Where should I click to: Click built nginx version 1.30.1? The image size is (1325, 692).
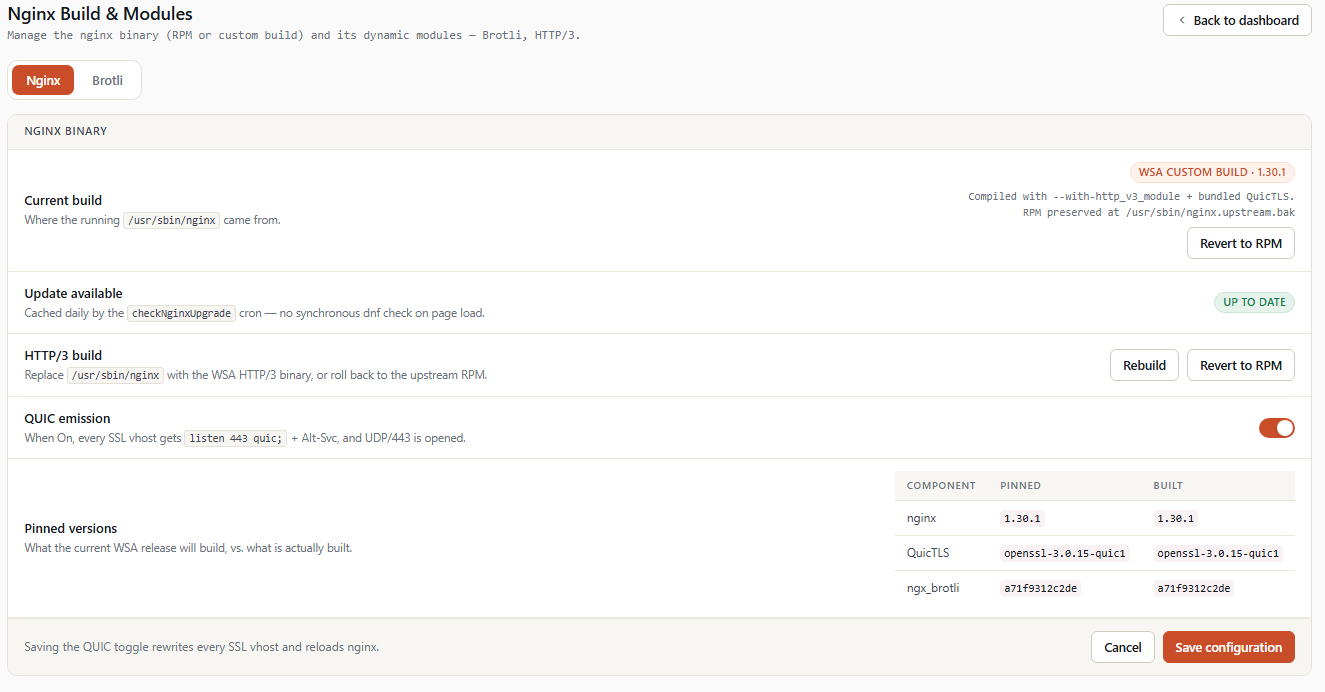click(x=1175, y=519)
